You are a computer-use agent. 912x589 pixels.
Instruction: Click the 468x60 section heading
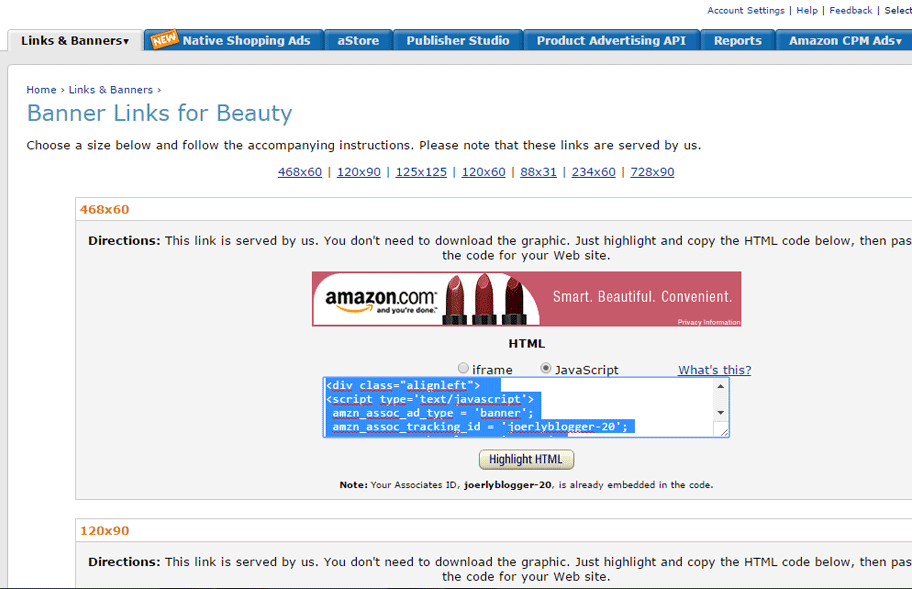pos(105,209)
